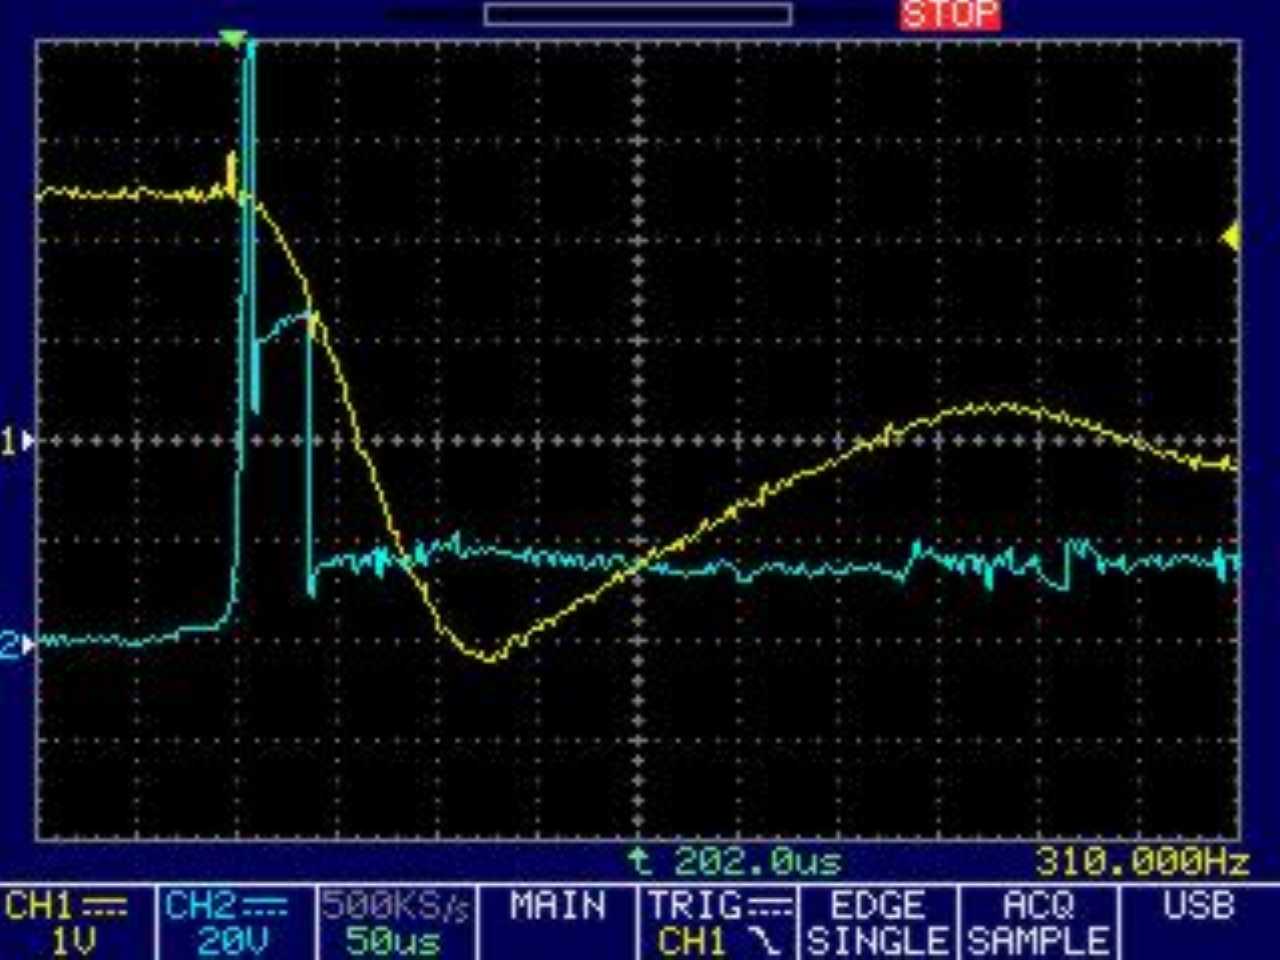This screenshot has height=960, width=1280.
Task: Open the 50us timebase setting
Action: click(x=392, y=941)
